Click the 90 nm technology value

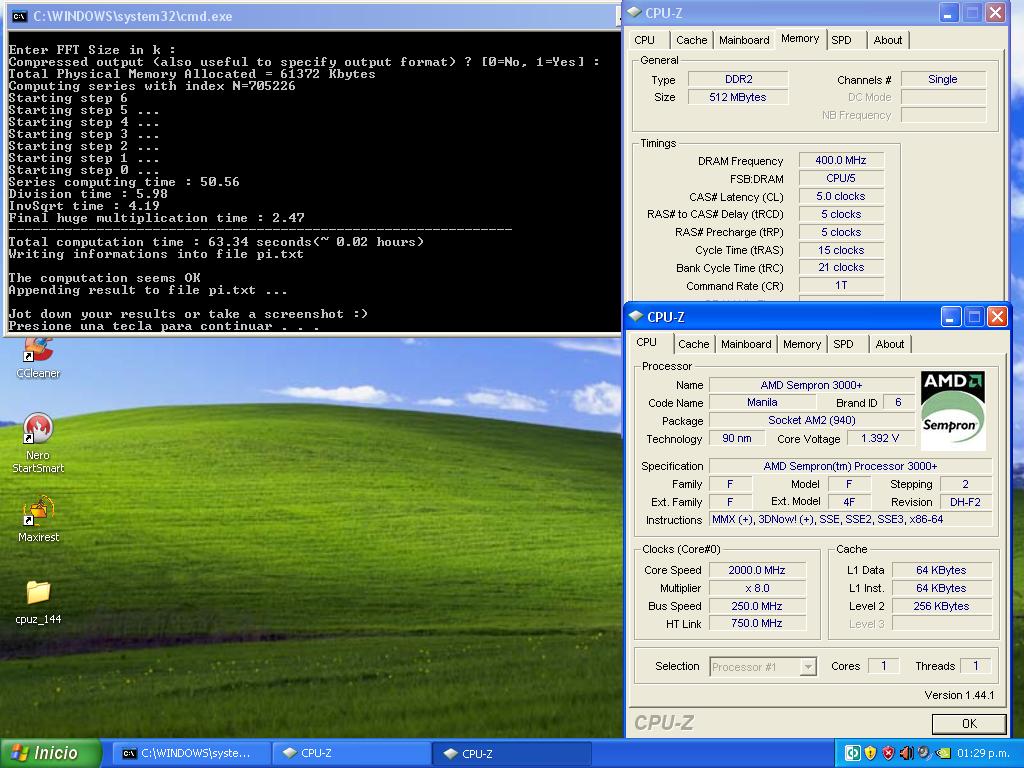(x=737, y=439)
